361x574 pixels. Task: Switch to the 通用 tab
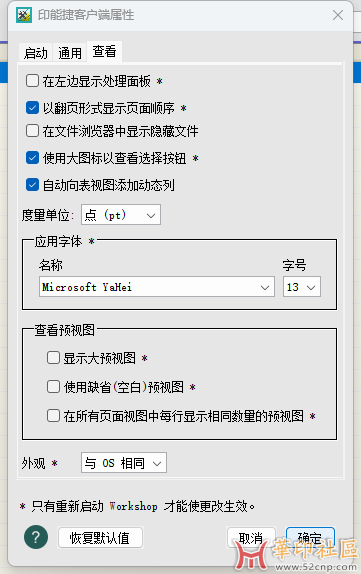click(x=70, y=53)
